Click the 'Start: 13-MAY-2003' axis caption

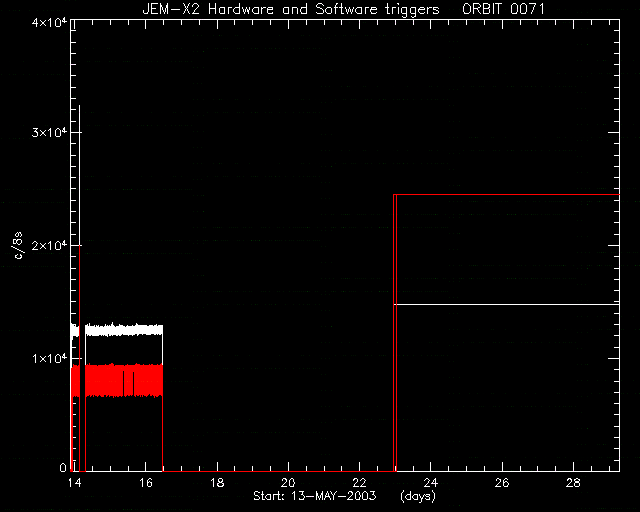click(x=315, y=496)
